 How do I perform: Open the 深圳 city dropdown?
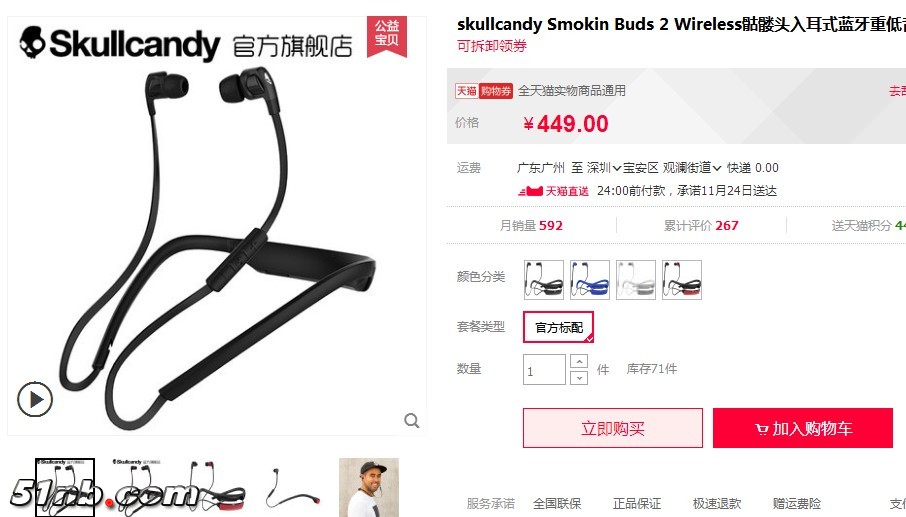pos(604,168)
